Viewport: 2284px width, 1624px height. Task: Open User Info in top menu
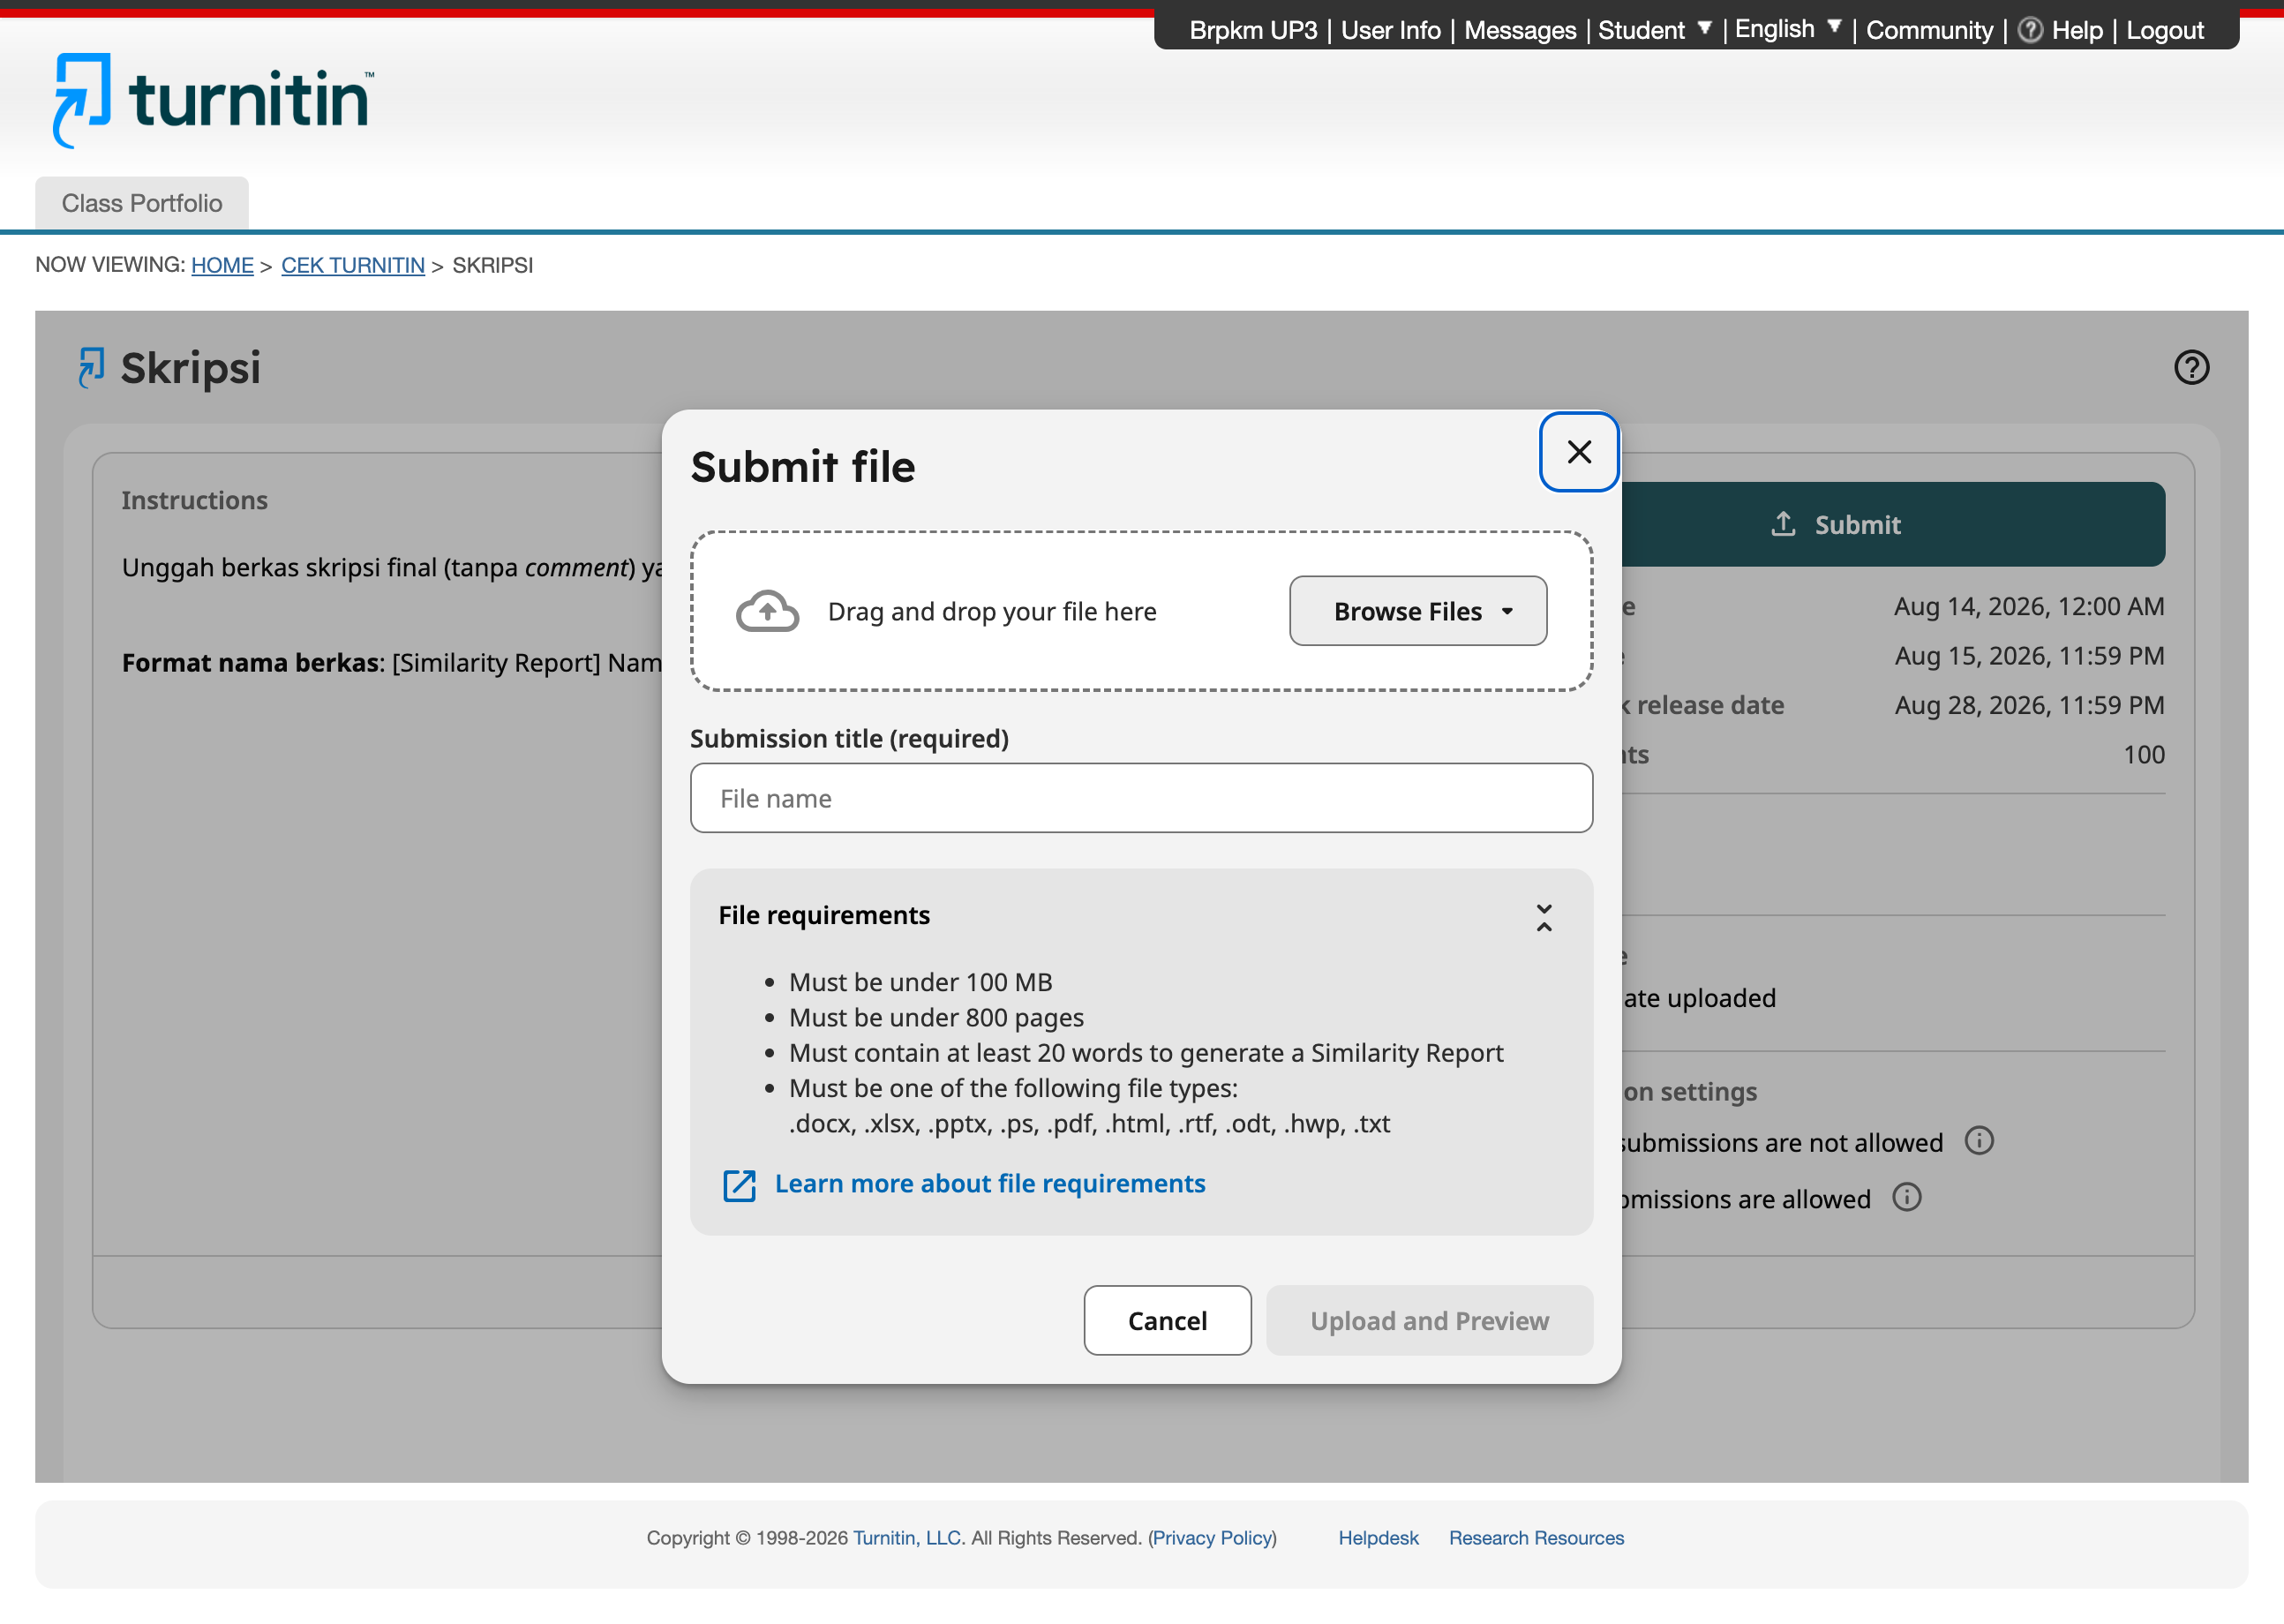pos(1390,30)
